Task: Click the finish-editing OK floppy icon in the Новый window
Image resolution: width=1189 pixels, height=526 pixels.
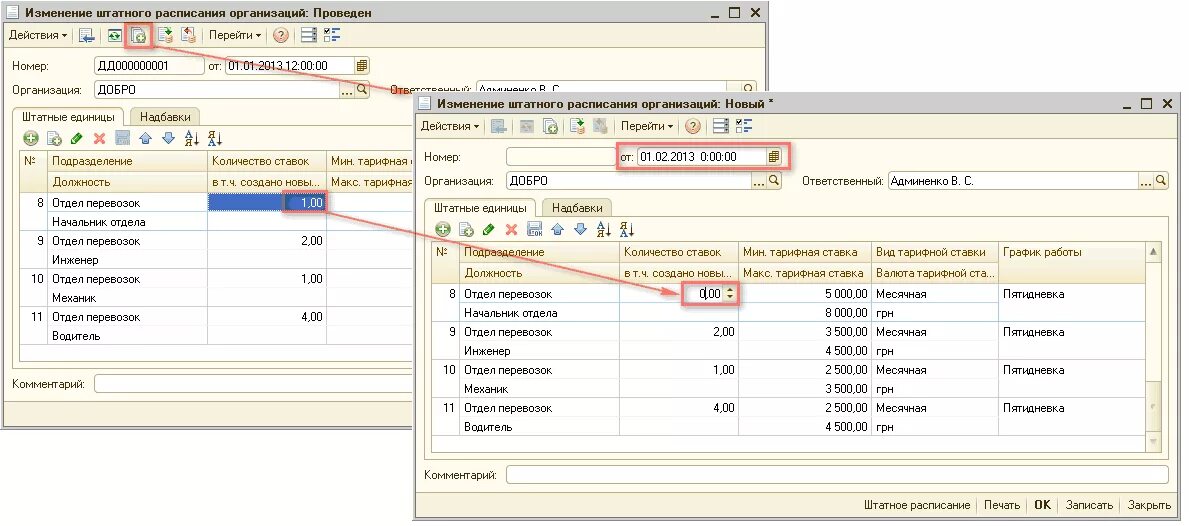Action: 535,230
